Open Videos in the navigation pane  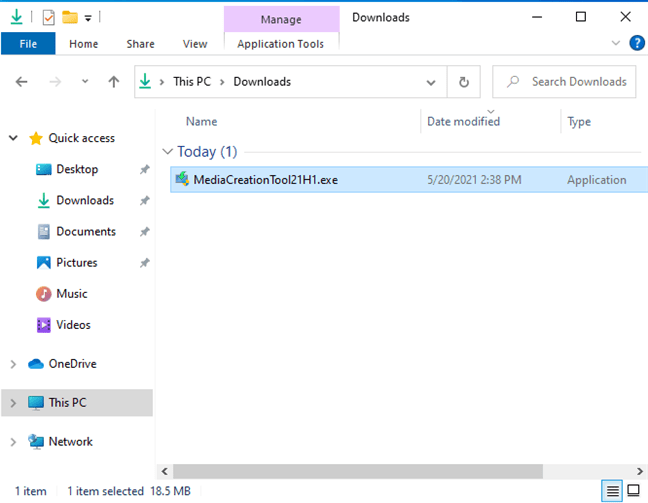pos(73,325)
